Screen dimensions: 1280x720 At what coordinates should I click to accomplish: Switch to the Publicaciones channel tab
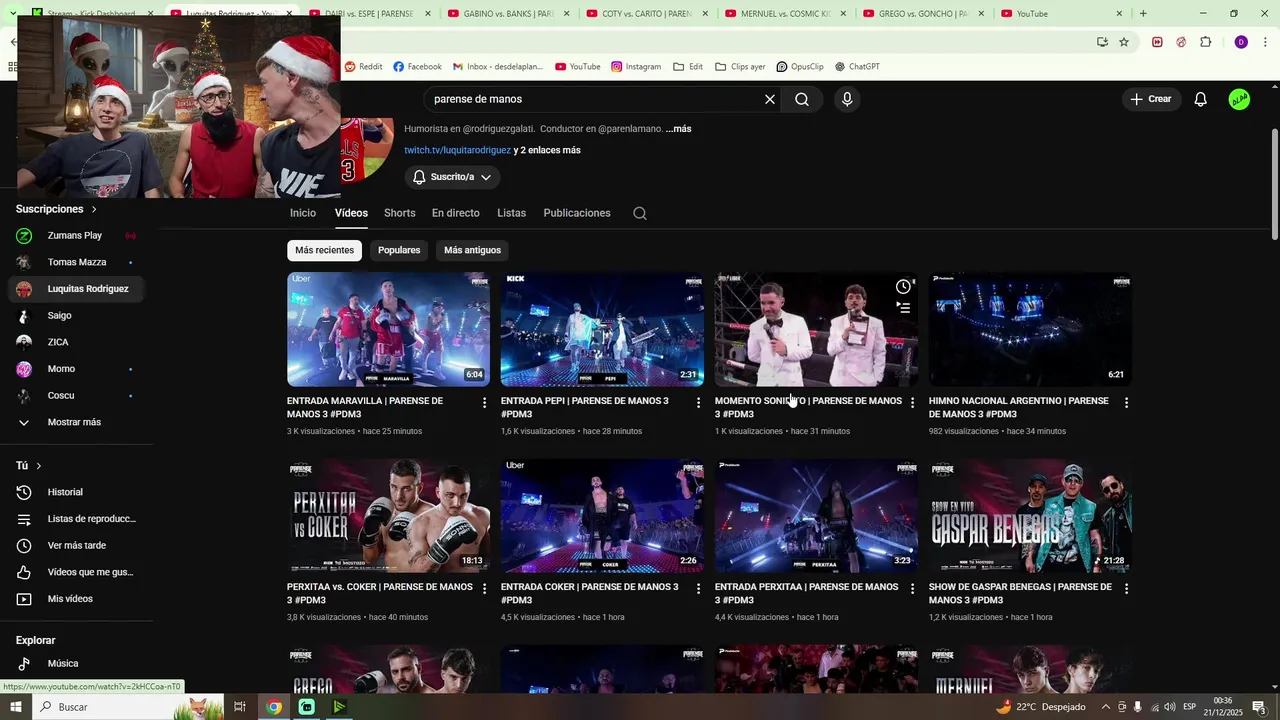[577, 213]
